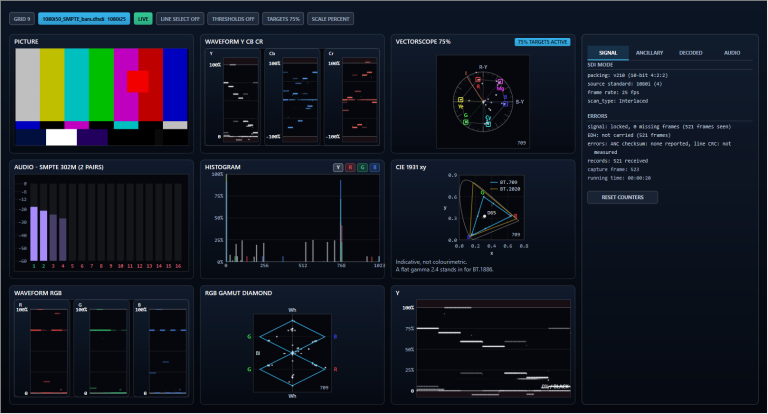768x414 pixels.
Task: Click the audio channel 3 level bar
Action: tap(53, 238)
